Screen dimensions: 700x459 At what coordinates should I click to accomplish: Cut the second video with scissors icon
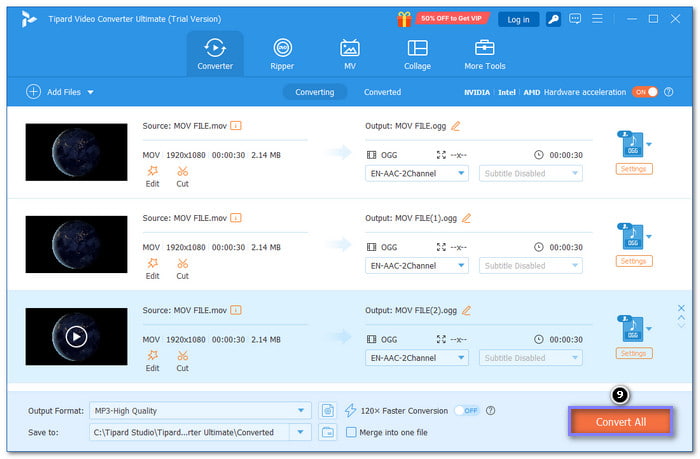(182, 269)
